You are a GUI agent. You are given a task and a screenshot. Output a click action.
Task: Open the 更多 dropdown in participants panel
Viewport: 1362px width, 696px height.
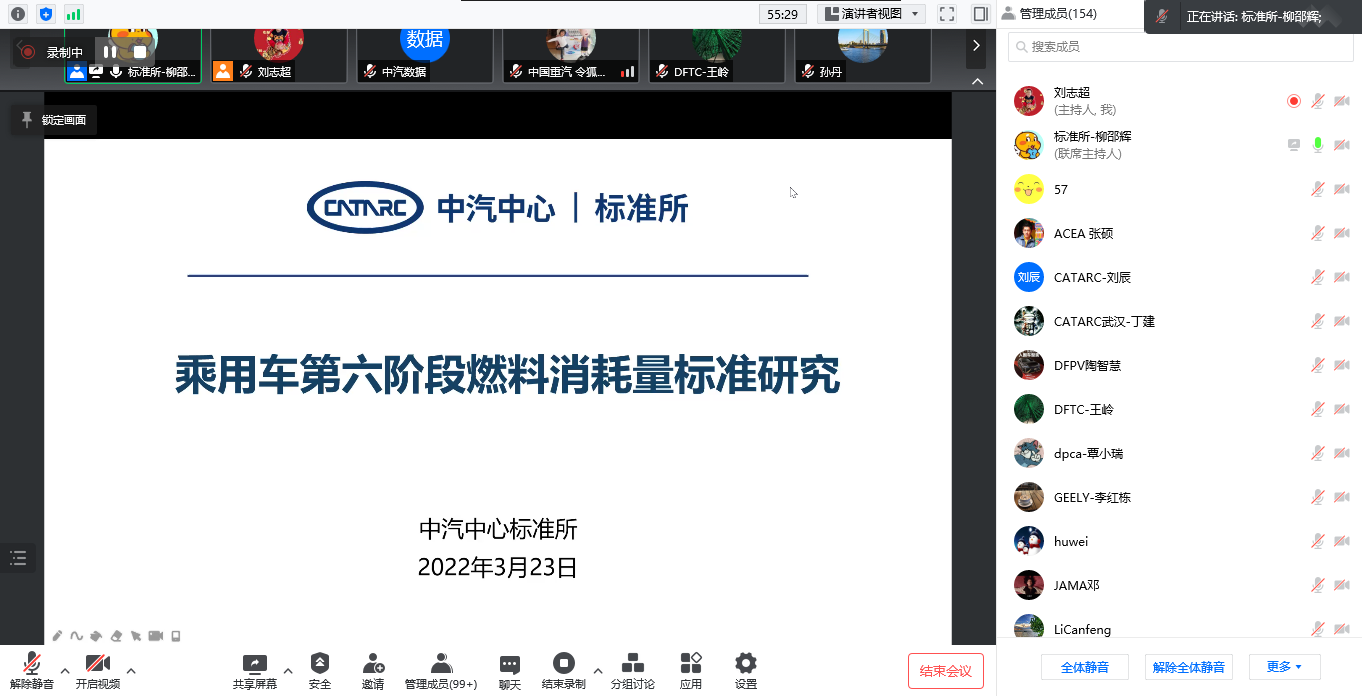[x=1285, y=666]
